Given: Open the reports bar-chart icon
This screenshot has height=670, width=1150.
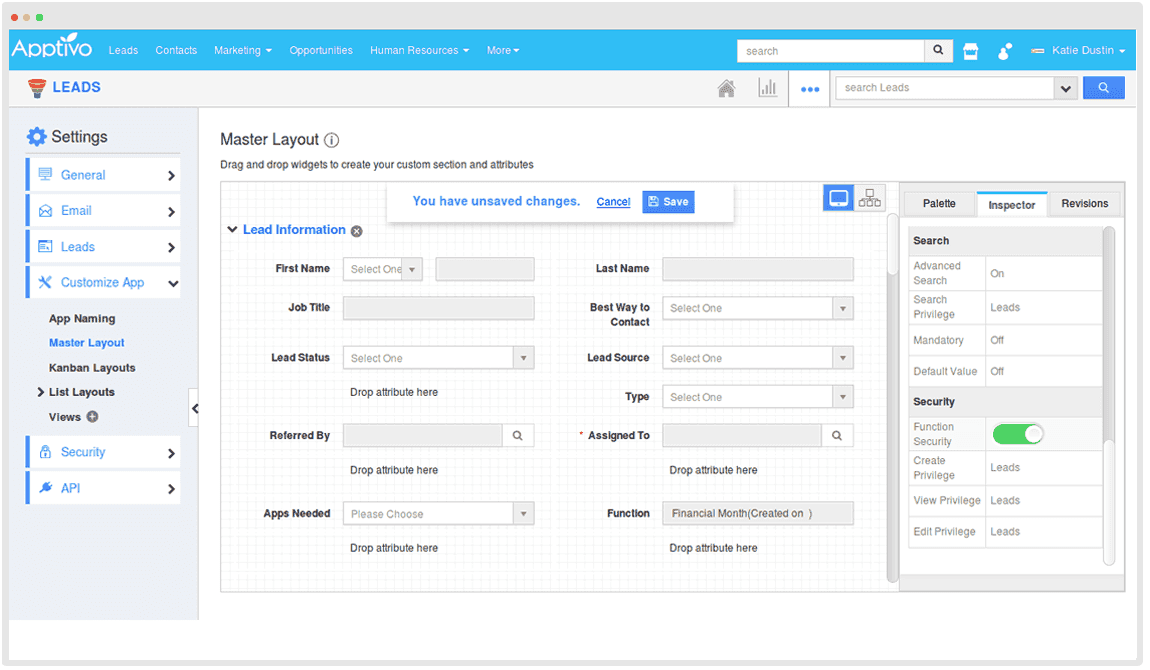Looking at the screenshot, I should (767, 88).
